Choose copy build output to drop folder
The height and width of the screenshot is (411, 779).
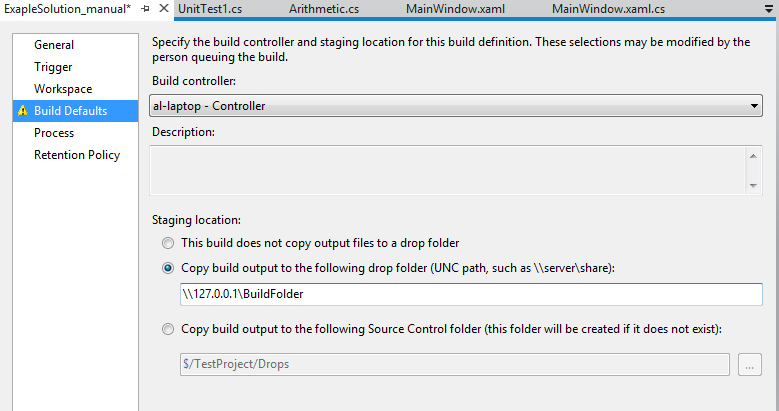pos(168,268)
